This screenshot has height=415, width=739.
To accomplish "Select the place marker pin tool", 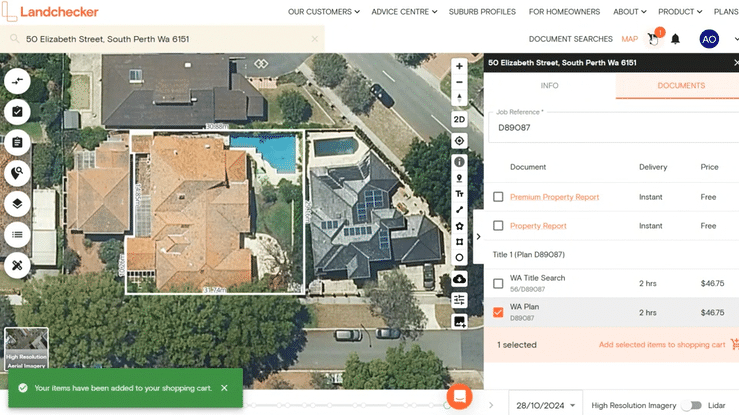I will pos(459,178).
